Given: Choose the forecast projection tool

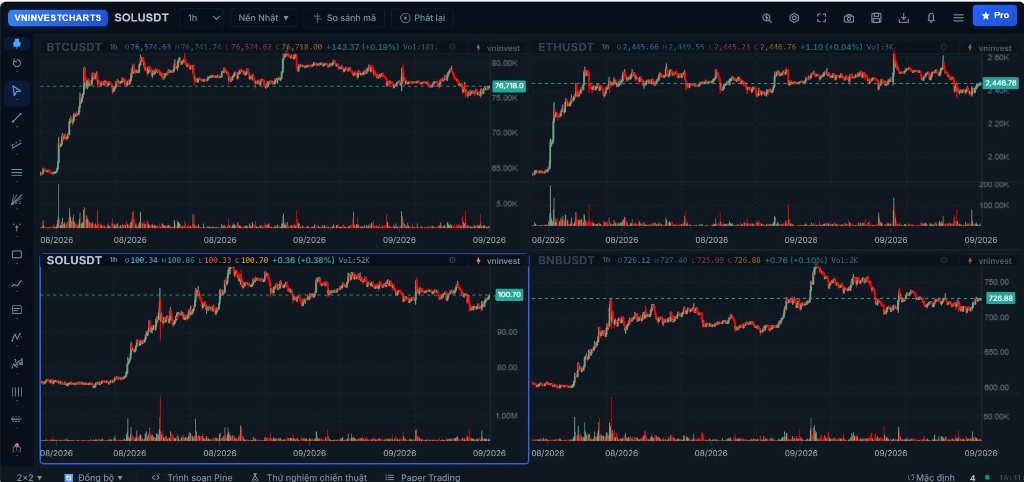Looking at the screenshot, I should 17,364.
